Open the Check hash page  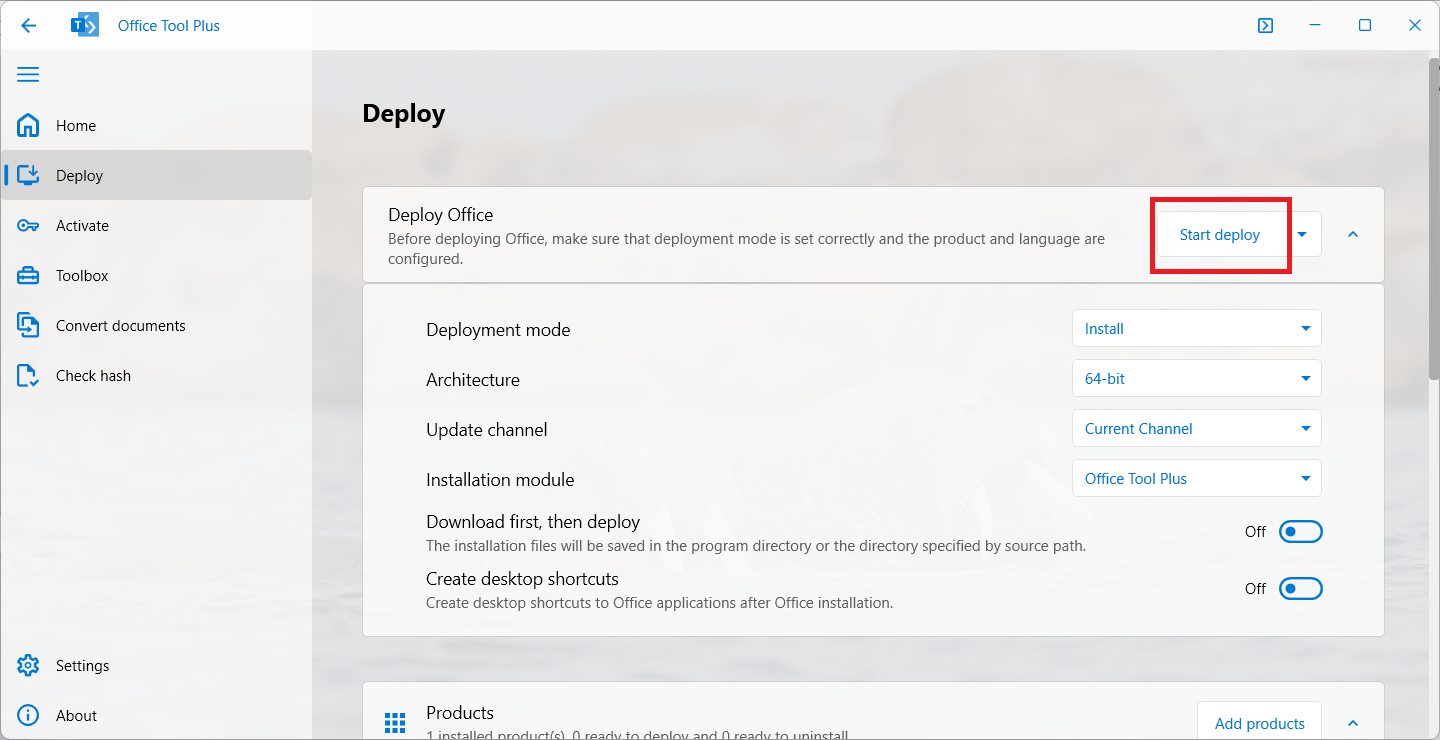156,376
